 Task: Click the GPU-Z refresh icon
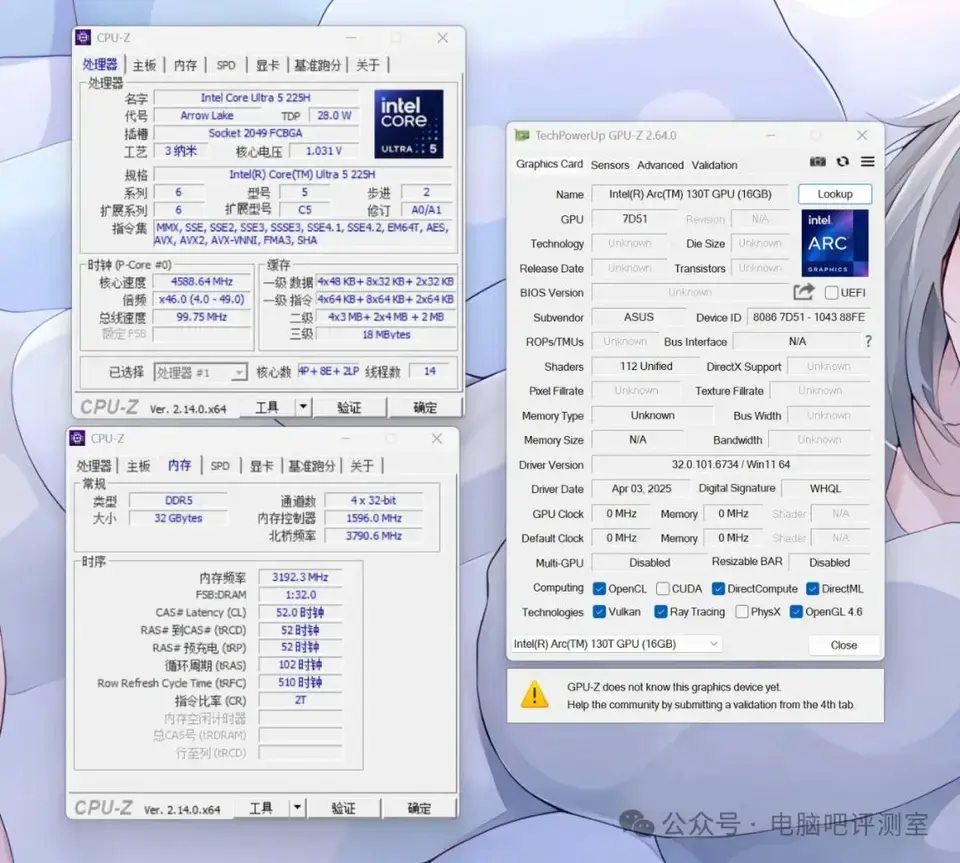click(x=843, y=162)
